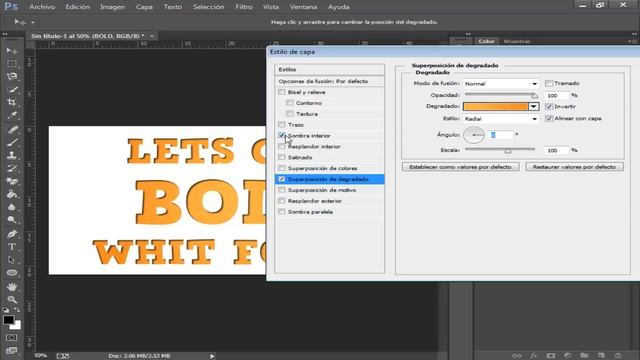
Task: Select the Move tool
Action: click(11, 51)
